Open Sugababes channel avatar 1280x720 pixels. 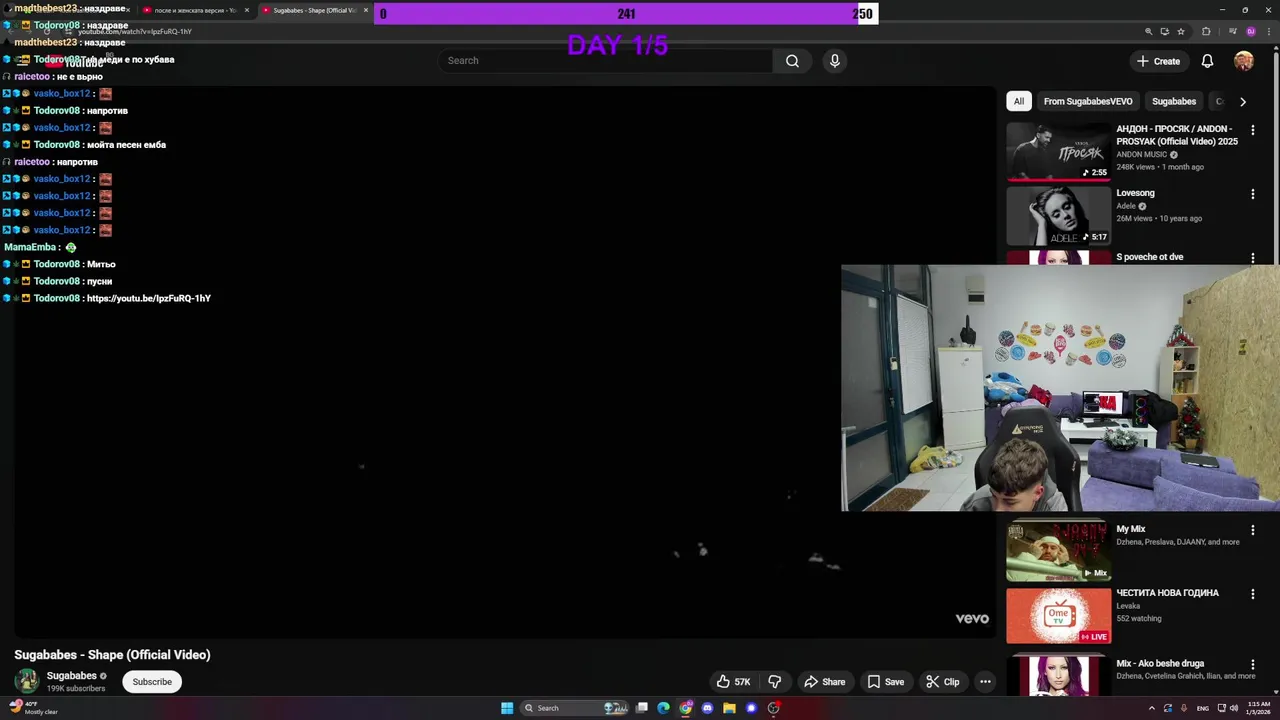[x=27, y=681]
